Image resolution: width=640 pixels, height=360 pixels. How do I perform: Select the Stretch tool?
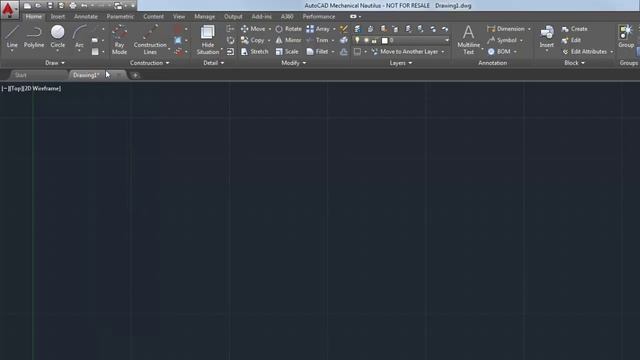254,52
